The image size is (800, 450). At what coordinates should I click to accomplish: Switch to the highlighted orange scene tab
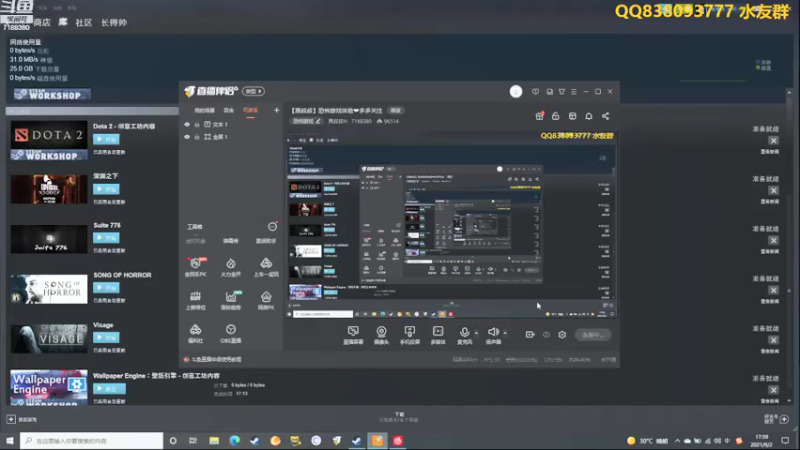[x=250, y=110]
